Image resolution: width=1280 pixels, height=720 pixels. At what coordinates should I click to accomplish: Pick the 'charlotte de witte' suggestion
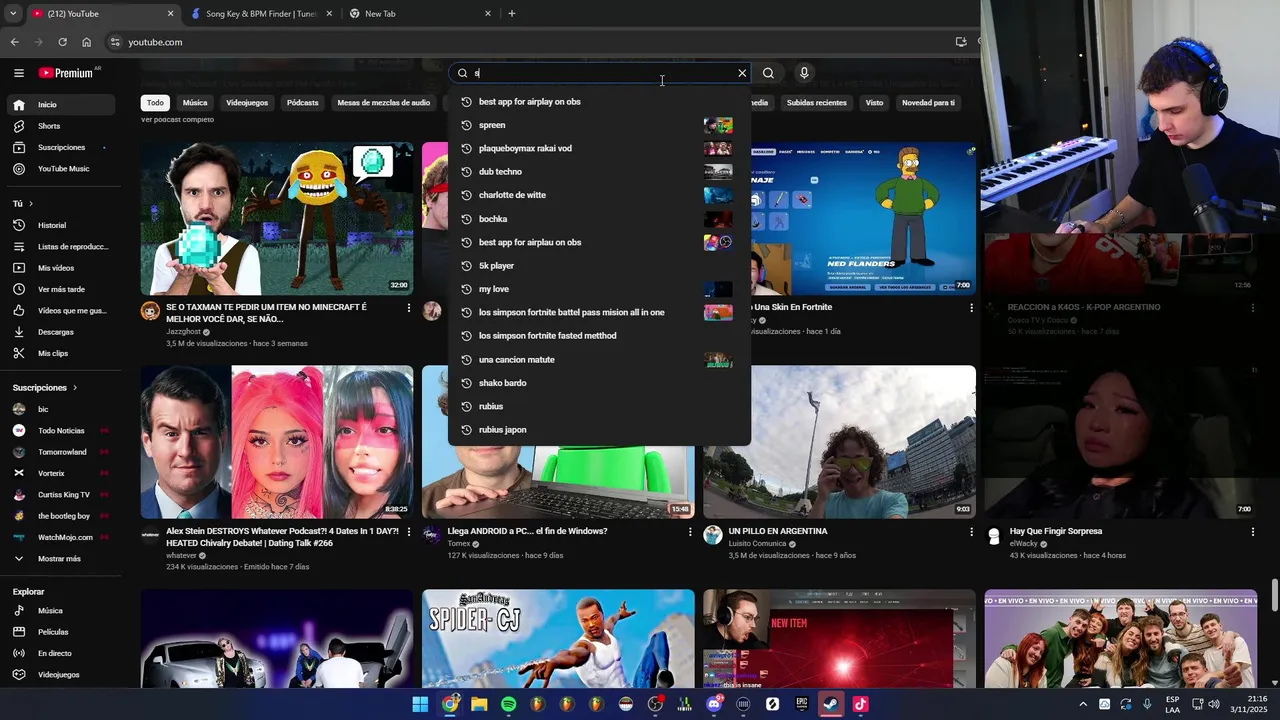(599, 195)
